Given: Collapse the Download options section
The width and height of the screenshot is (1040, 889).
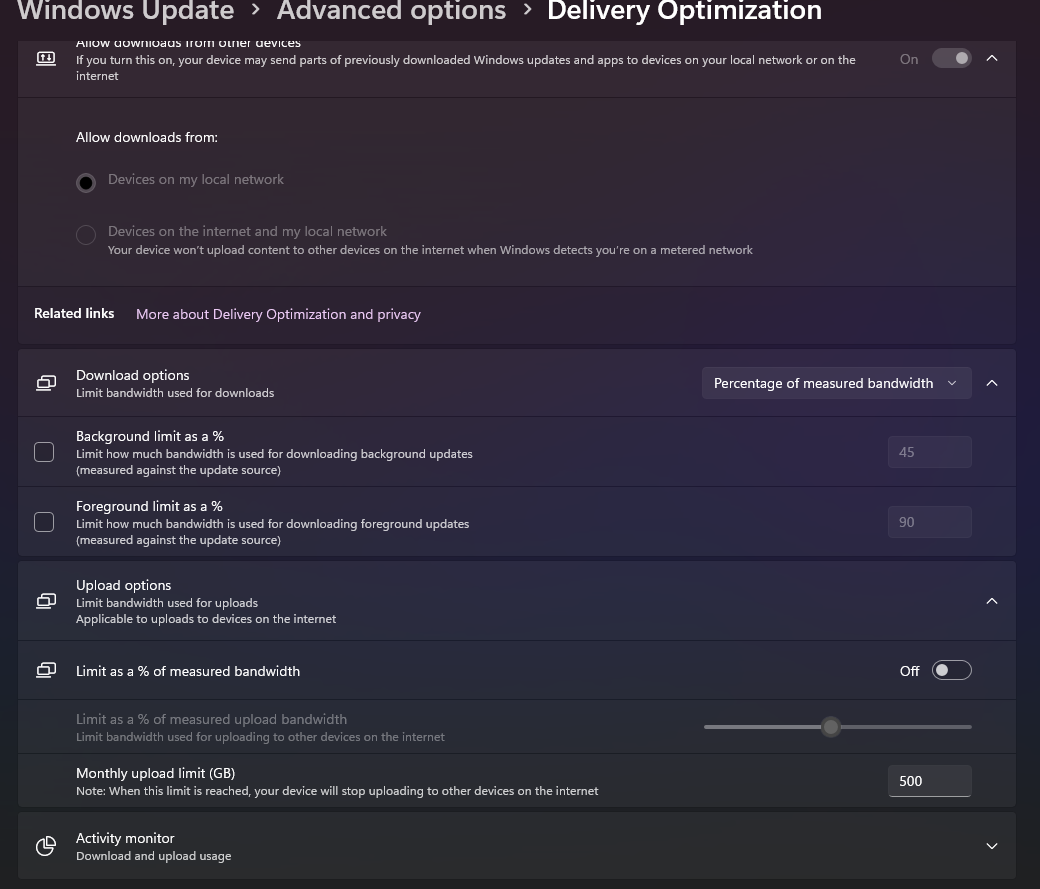Looking at the screenshot, I should tap(992, 383).
